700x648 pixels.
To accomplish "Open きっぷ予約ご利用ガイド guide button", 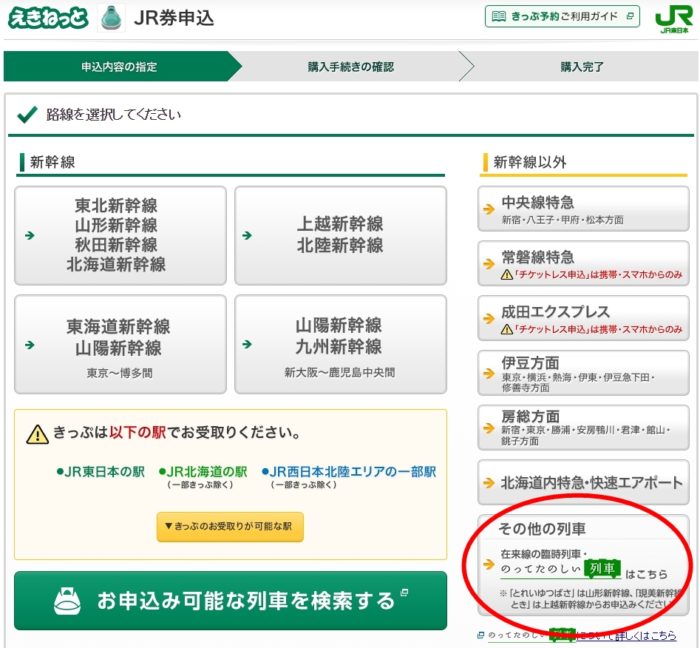I will [x=562, y=17].
